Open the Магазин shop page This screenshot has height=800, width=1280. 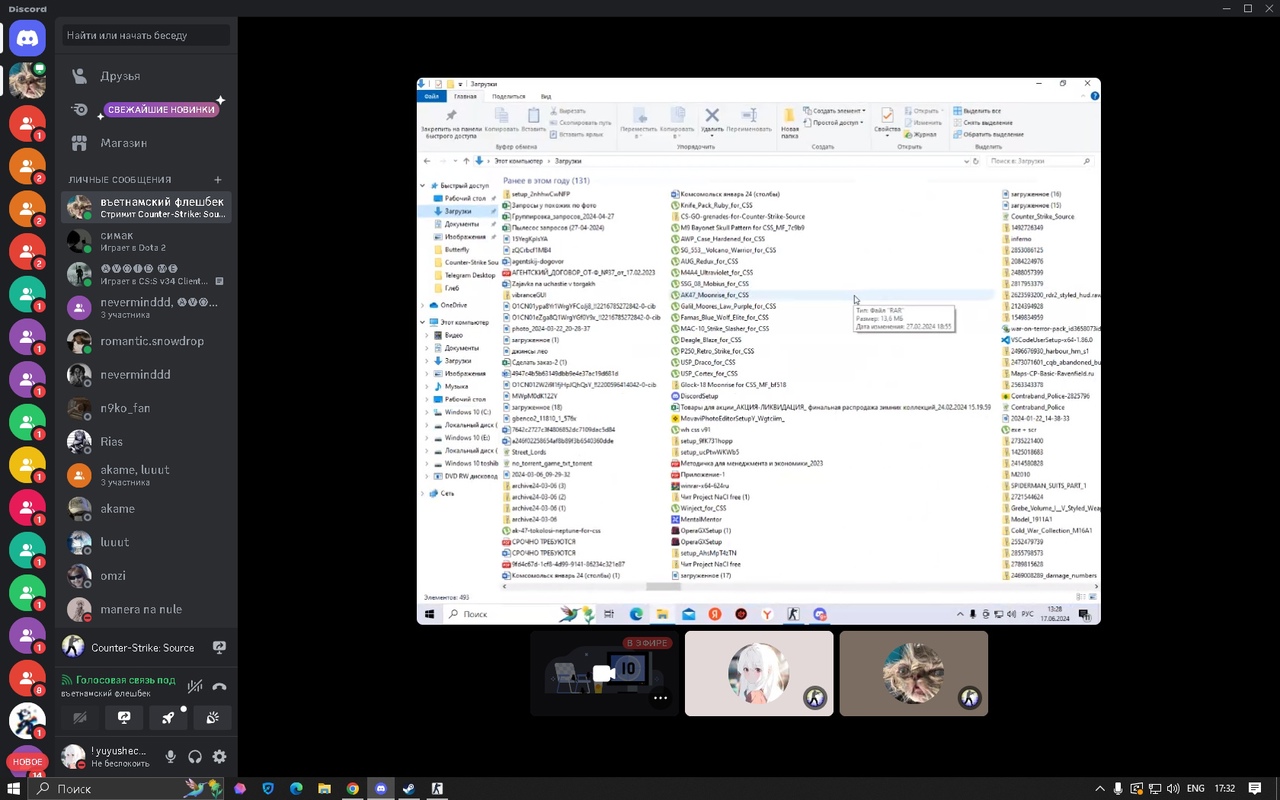146,143
